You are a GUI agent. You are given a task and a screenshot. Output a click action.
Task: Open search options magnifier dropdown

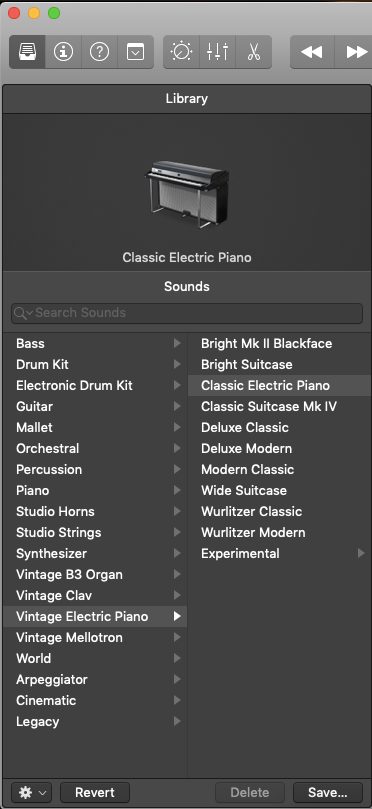(23, 313)
